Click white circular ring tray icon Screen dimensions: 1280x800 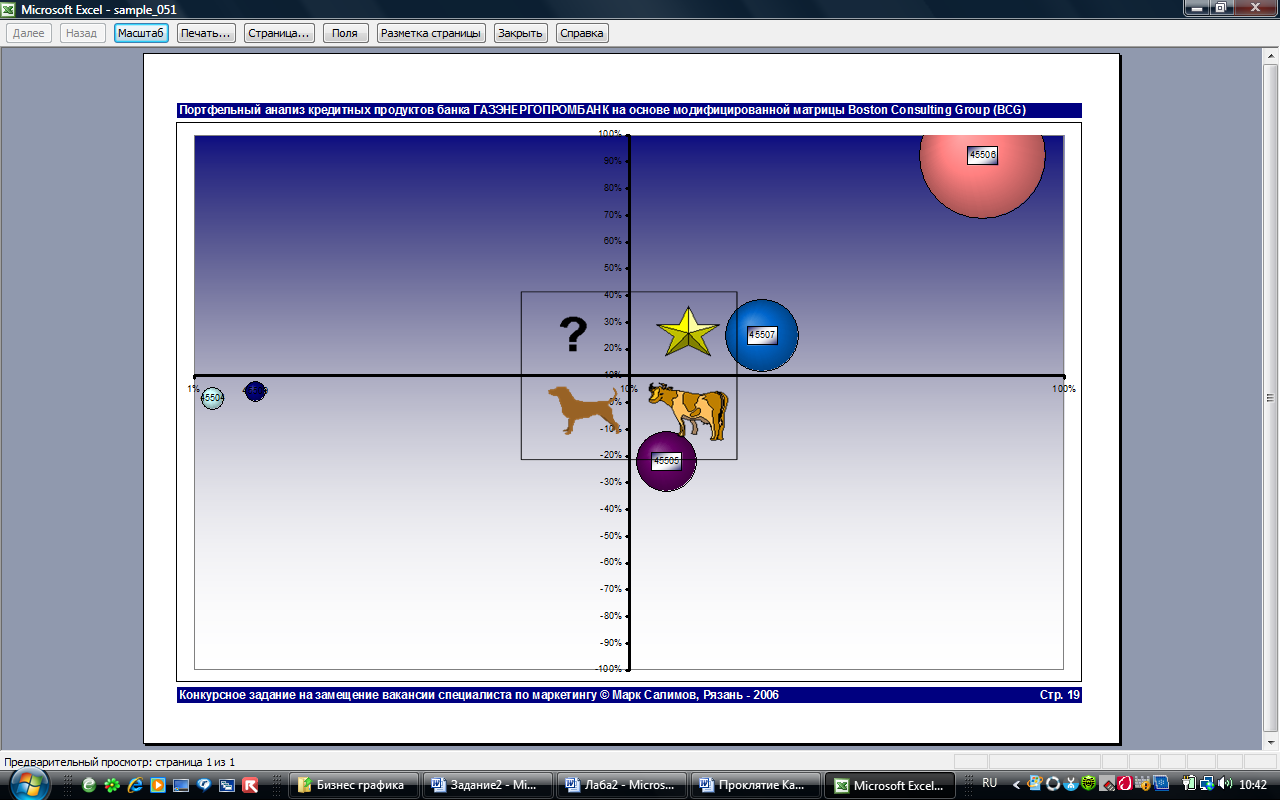pos(1053,783)
